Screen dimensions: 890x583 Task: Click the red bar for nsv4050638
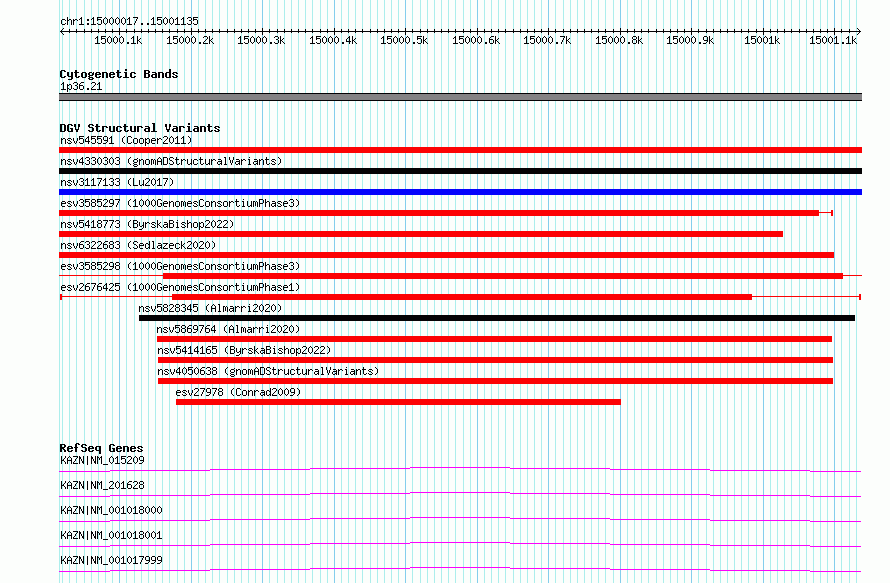(496, 381)
